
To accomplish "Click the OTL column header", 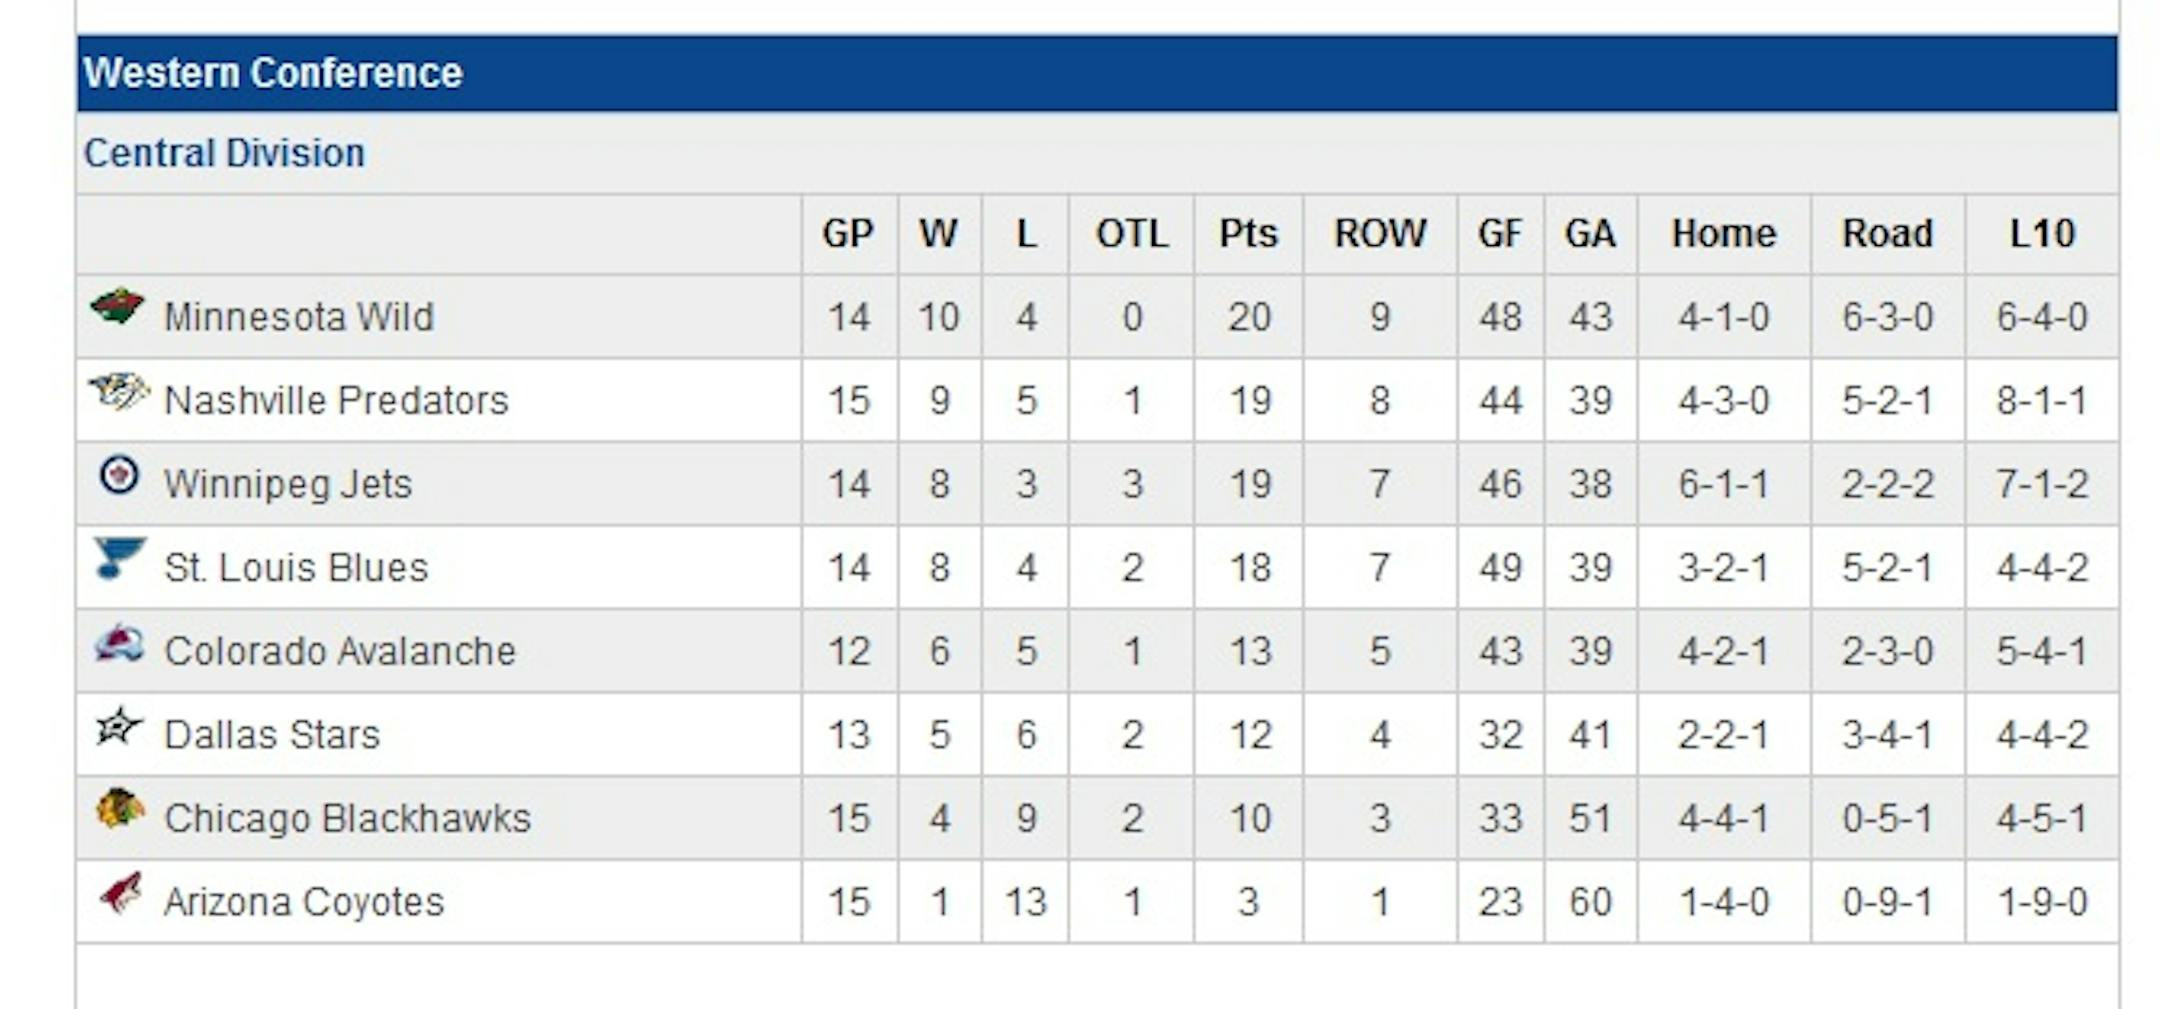I will click(1131, 234).
